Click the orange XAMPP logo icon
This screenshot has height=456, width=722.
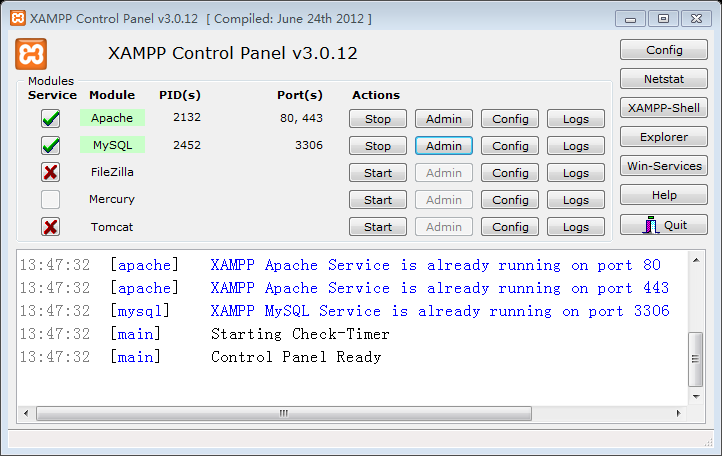(x=31, y=53)
